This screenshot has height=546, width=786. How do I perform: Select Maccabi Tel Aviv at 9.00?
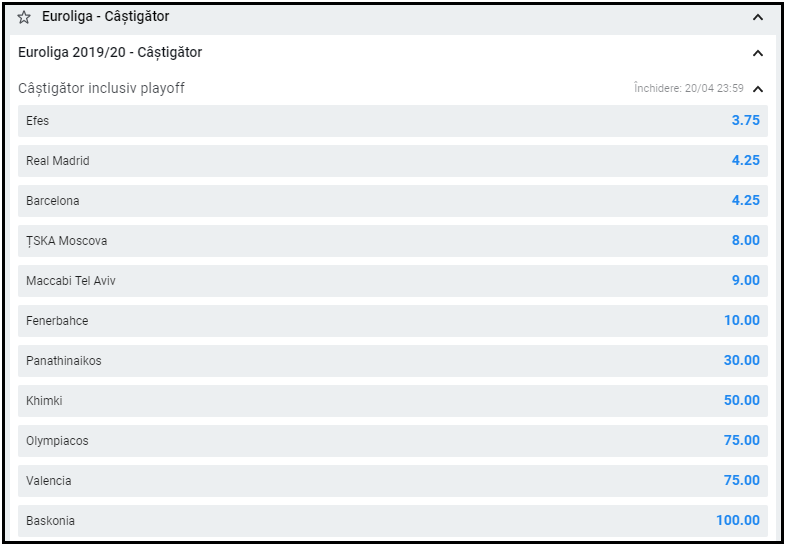click(x=745, y=281)
